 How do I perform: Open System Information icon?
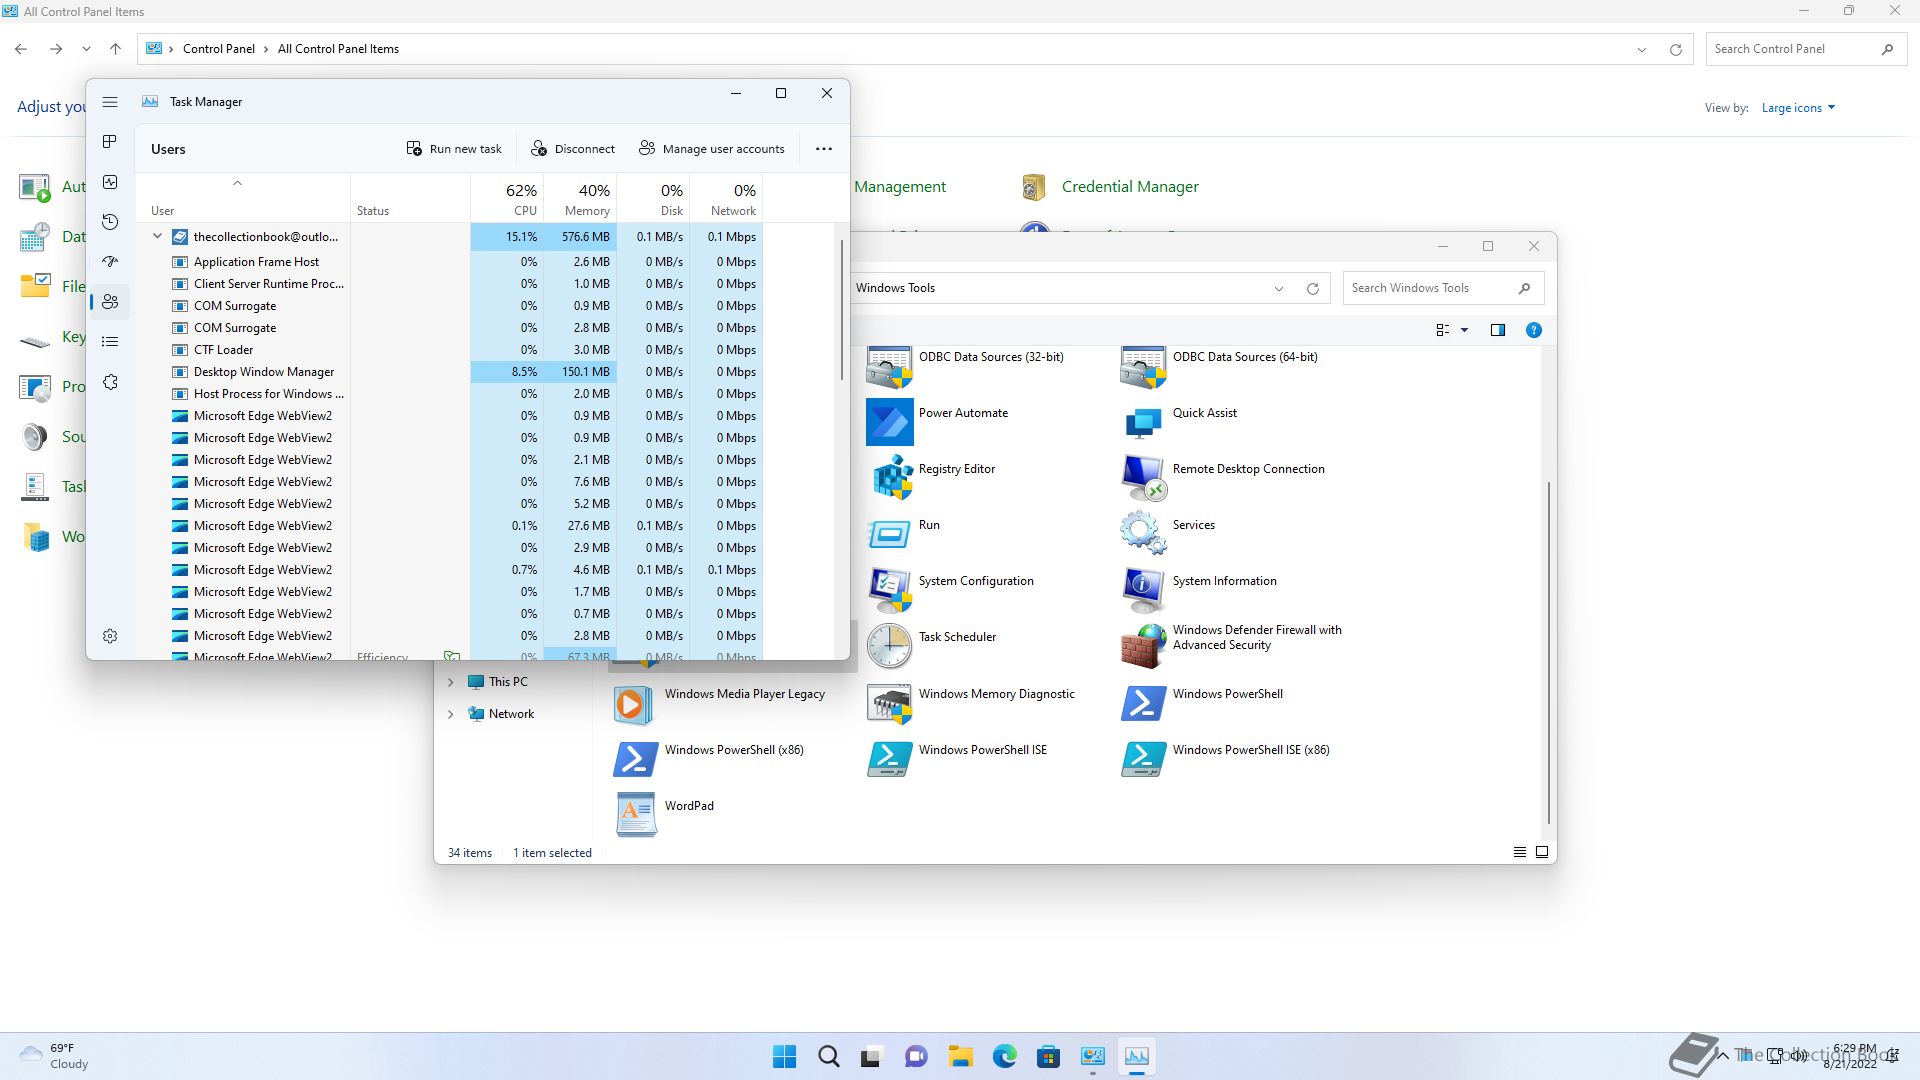[x=1143, y=590]
